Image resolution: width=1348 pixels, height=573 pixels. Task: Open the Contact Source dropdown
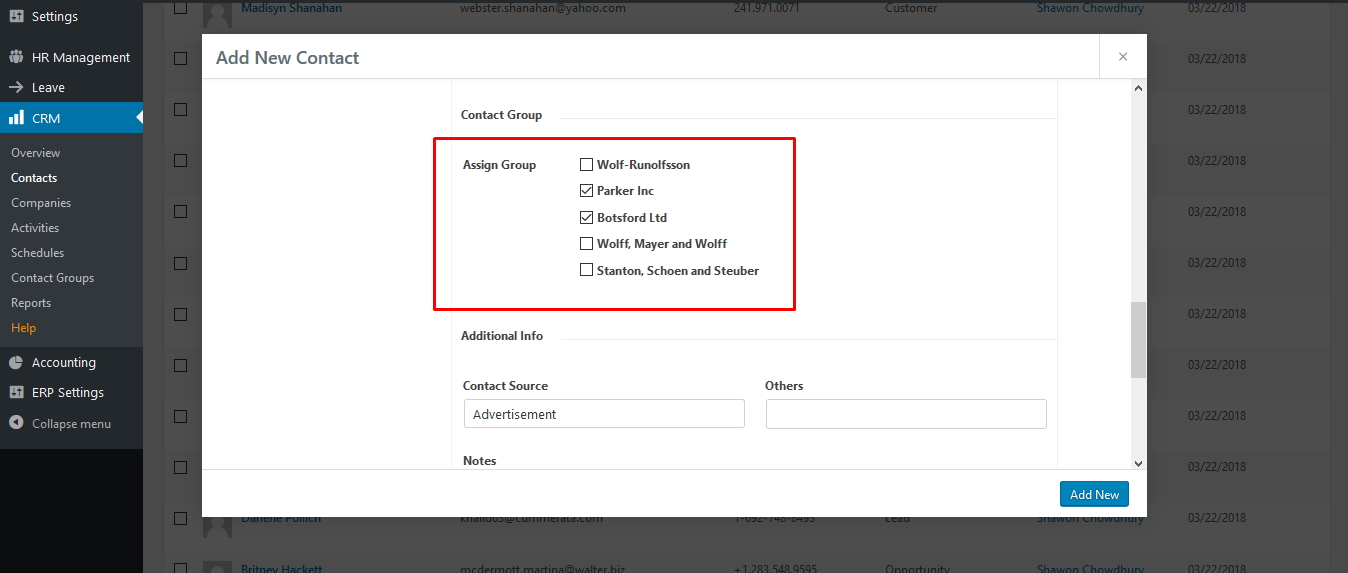[x=604, y=414]
